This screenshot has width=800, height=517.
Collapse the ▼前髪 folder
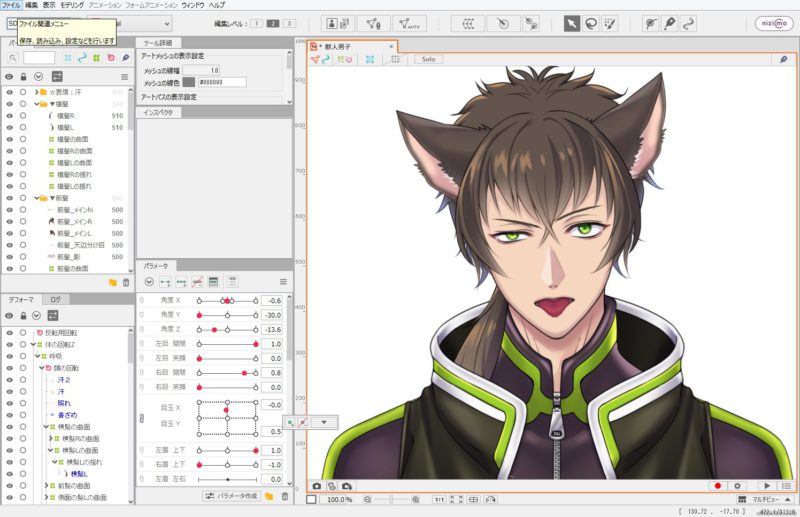pos(37,198)
